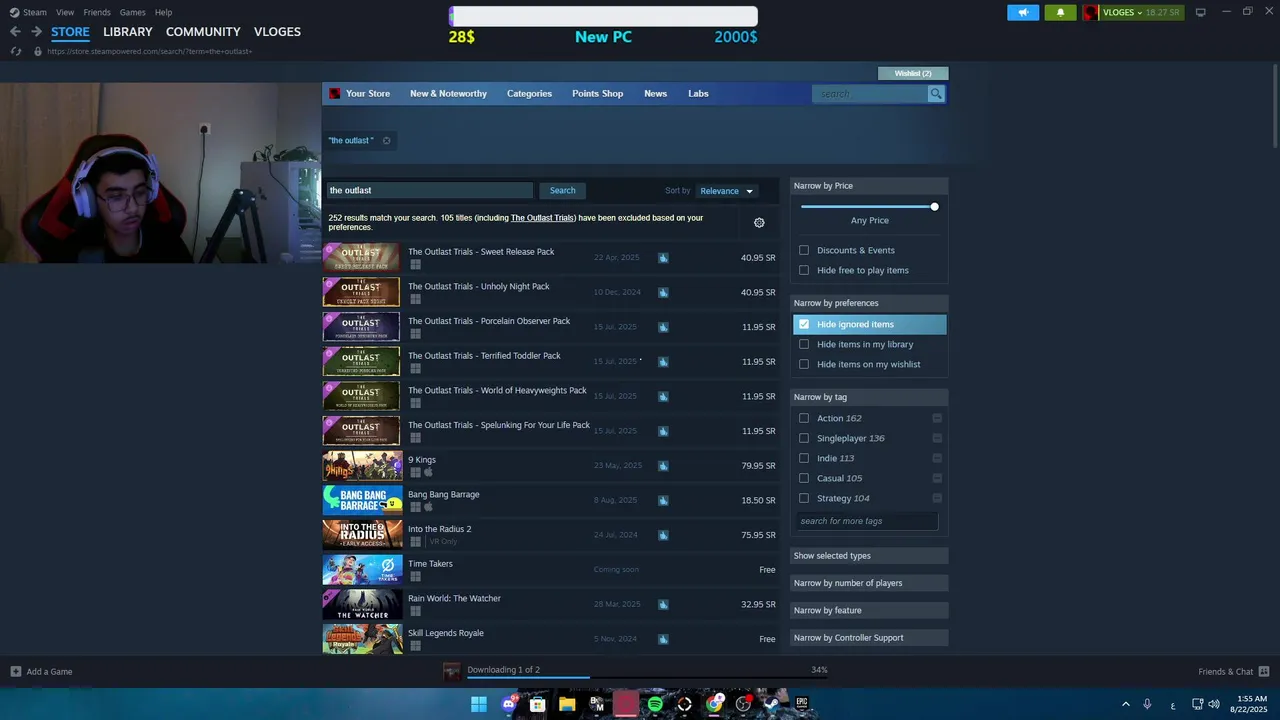Expand Narrow by Controller Support section

(869, 638)
